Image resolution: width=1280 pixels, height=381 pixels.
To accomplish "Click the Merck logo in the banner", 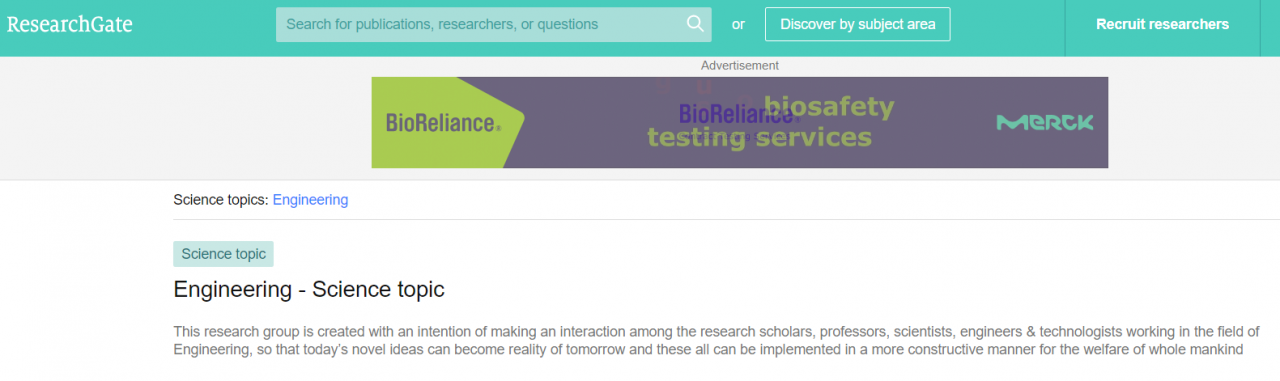I will (x=1044, y=123).
